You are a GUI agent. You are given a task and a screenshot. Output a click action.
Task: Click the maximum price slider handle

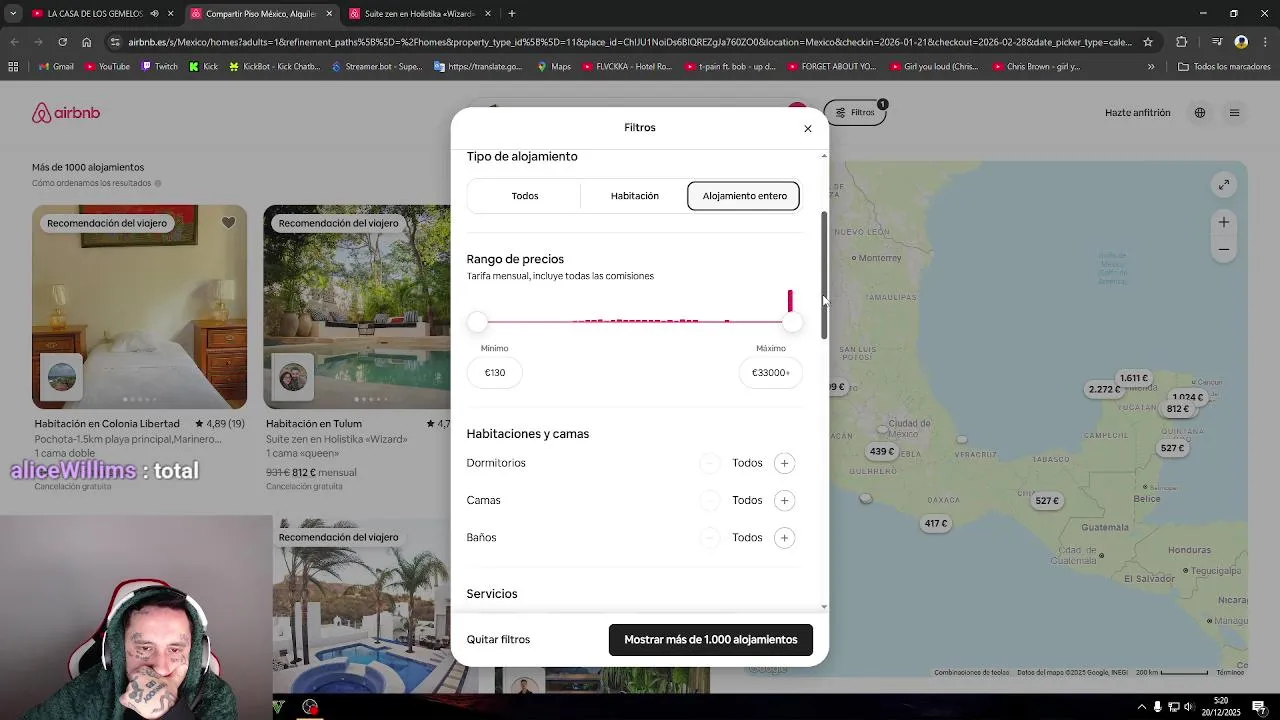pyautogui.click(x=792, y=322)
